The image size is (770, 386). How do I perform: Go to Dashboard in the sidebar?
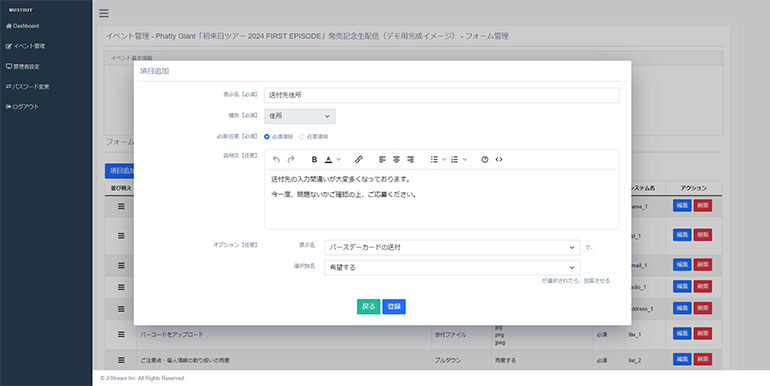tap(23, 26)
